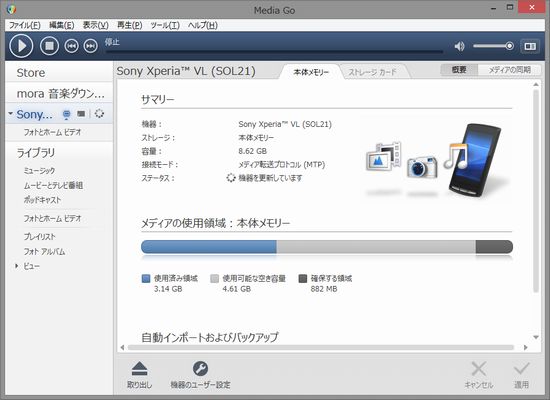Collapse the Sony device tree arrow
Image resolution: width=550 pixels, height=400 pixels.
[11, 114]
